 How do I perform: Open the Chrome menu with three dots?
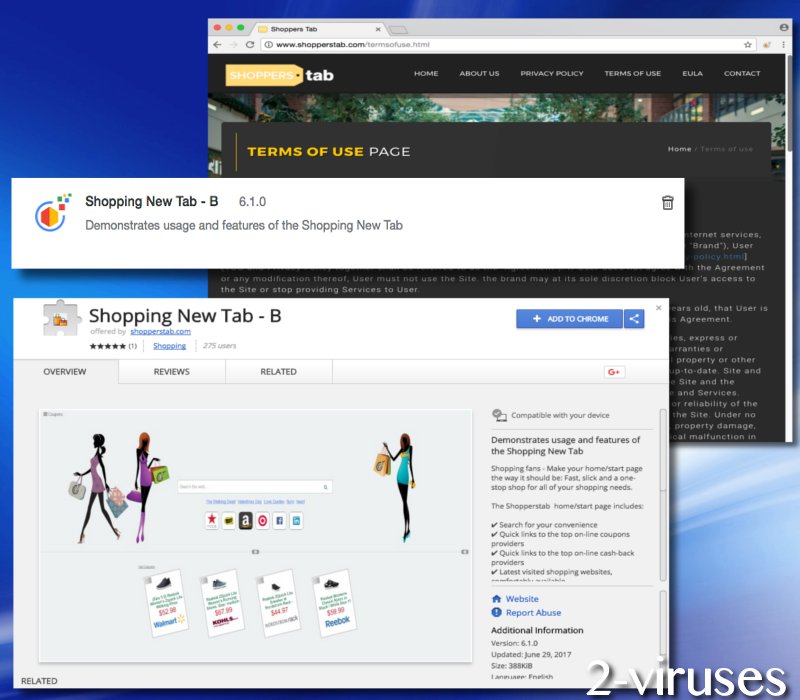[785, 45]
